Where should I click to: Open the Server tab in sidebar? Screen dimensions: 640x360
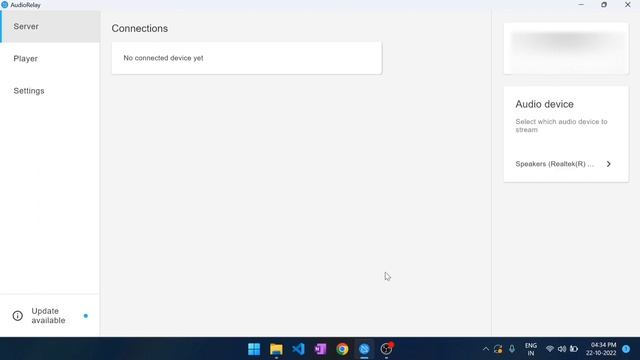click(50, 27)
